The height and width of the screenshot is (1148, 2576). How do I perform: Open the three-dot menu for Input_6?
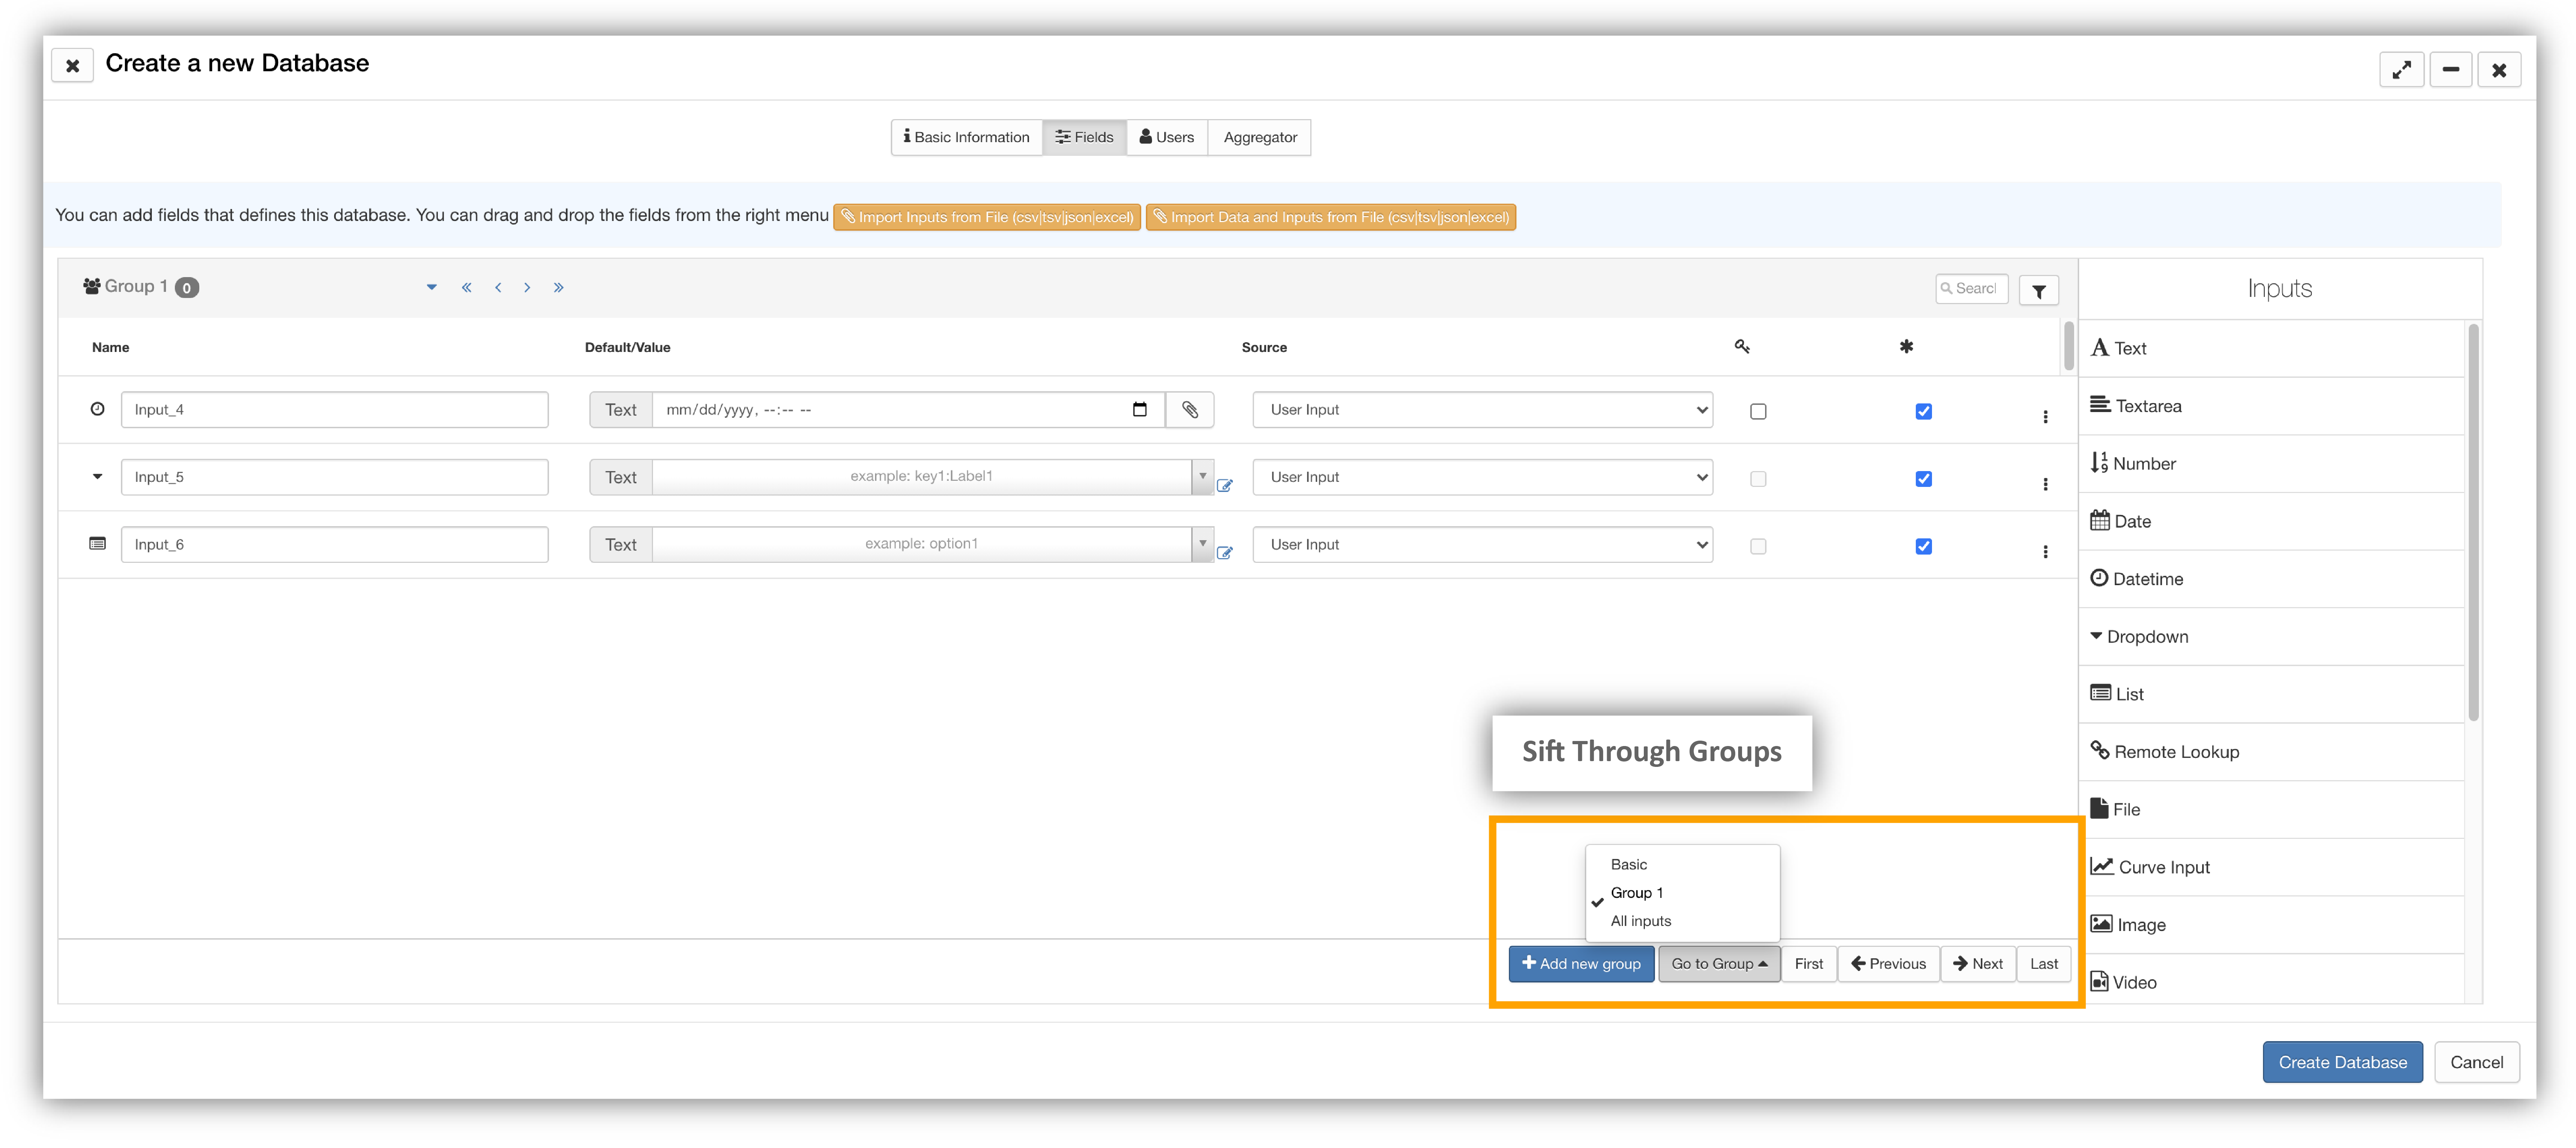point(2045,552)
